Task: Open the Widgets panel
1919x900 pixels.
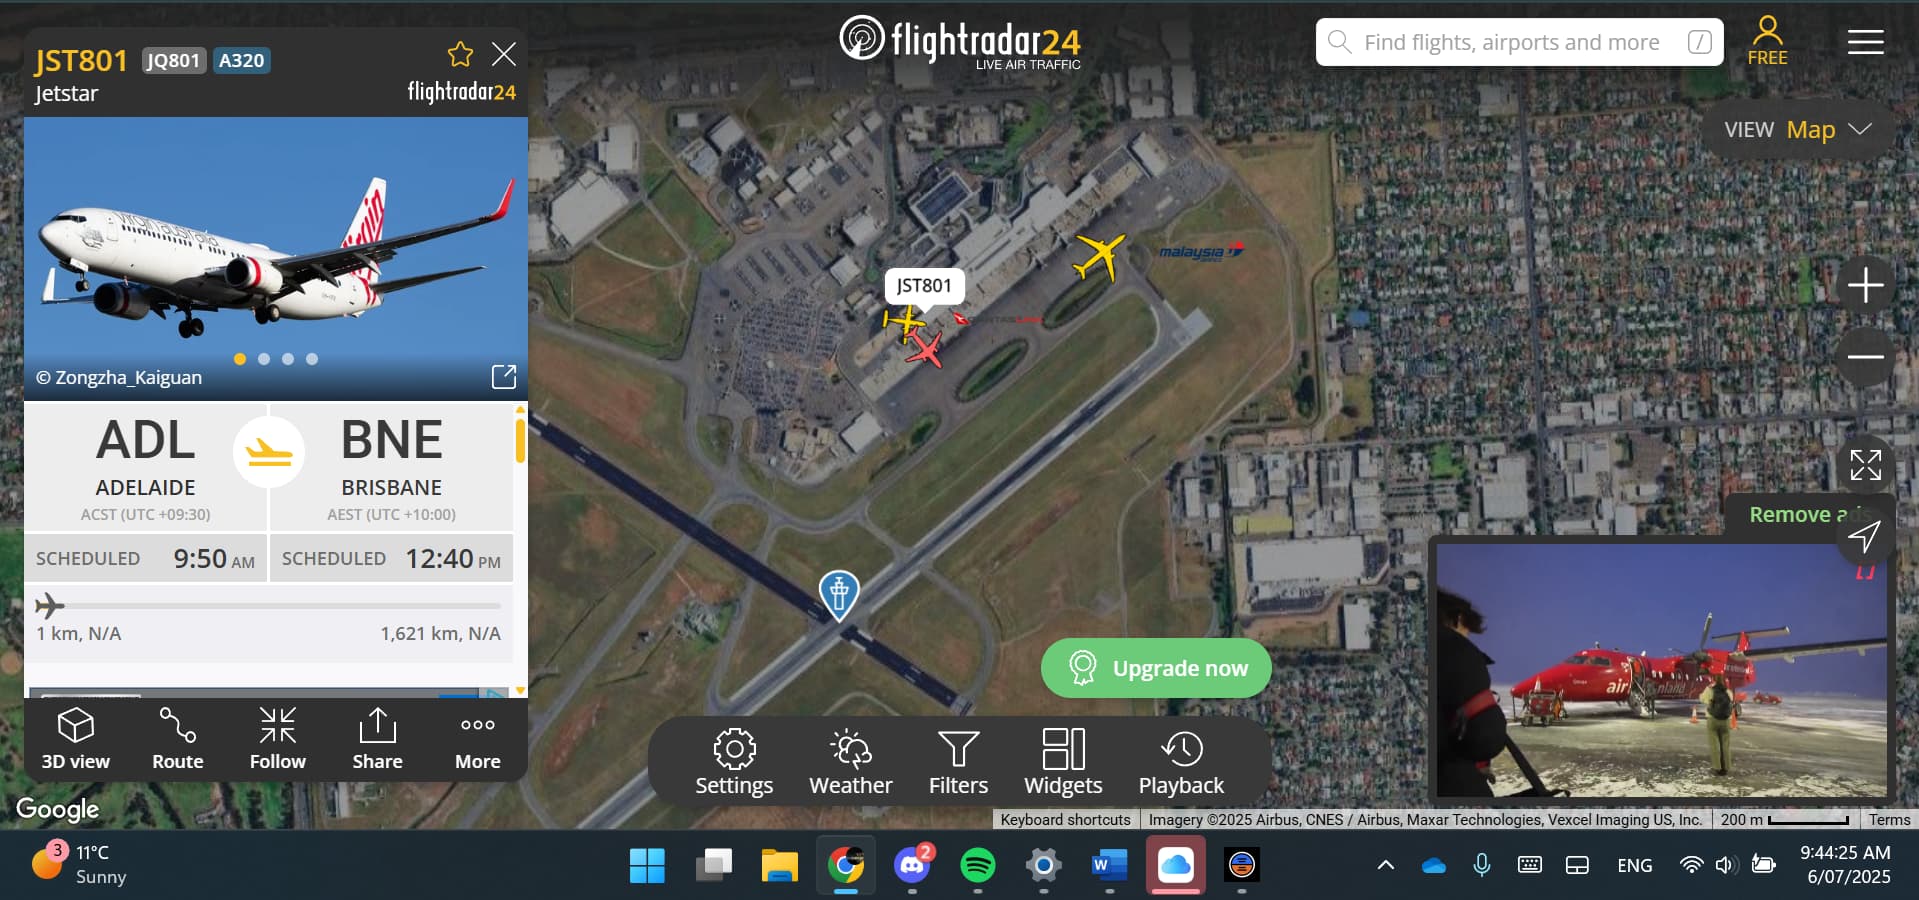Action: [x=1063, y=762]
